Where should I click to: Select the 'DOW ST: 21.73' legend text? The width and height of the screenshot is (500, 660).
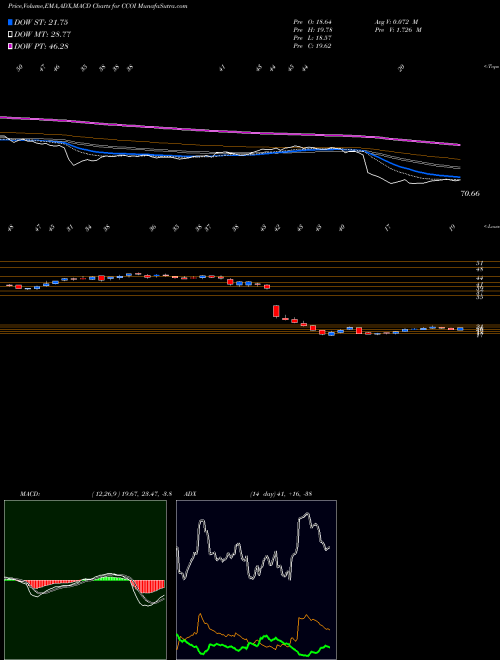(x=41, y=22)
